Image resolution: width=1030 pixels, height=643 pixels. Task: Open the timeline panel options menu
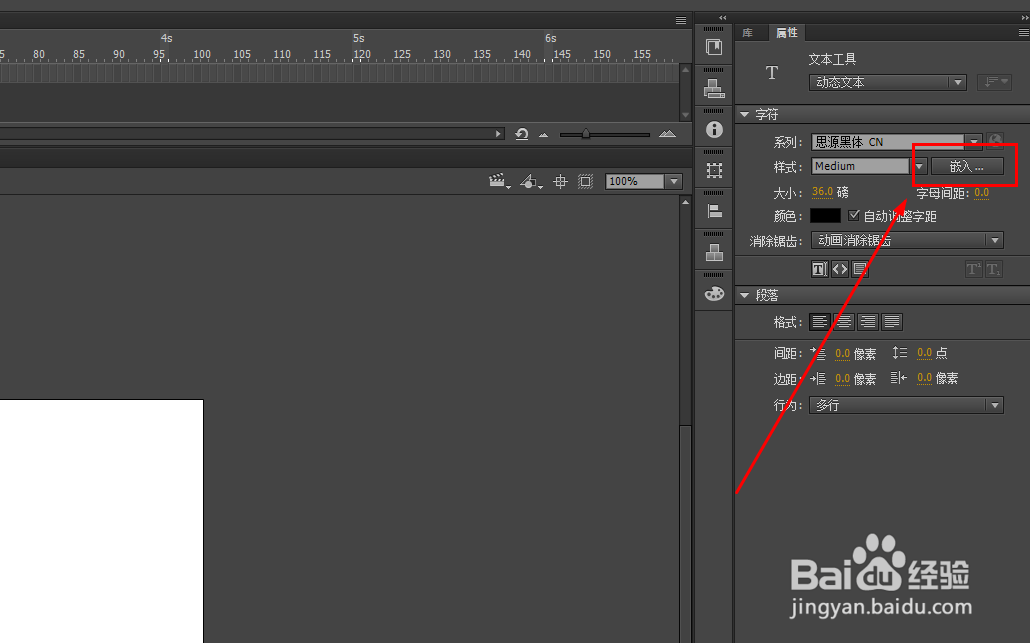[681, 20]
